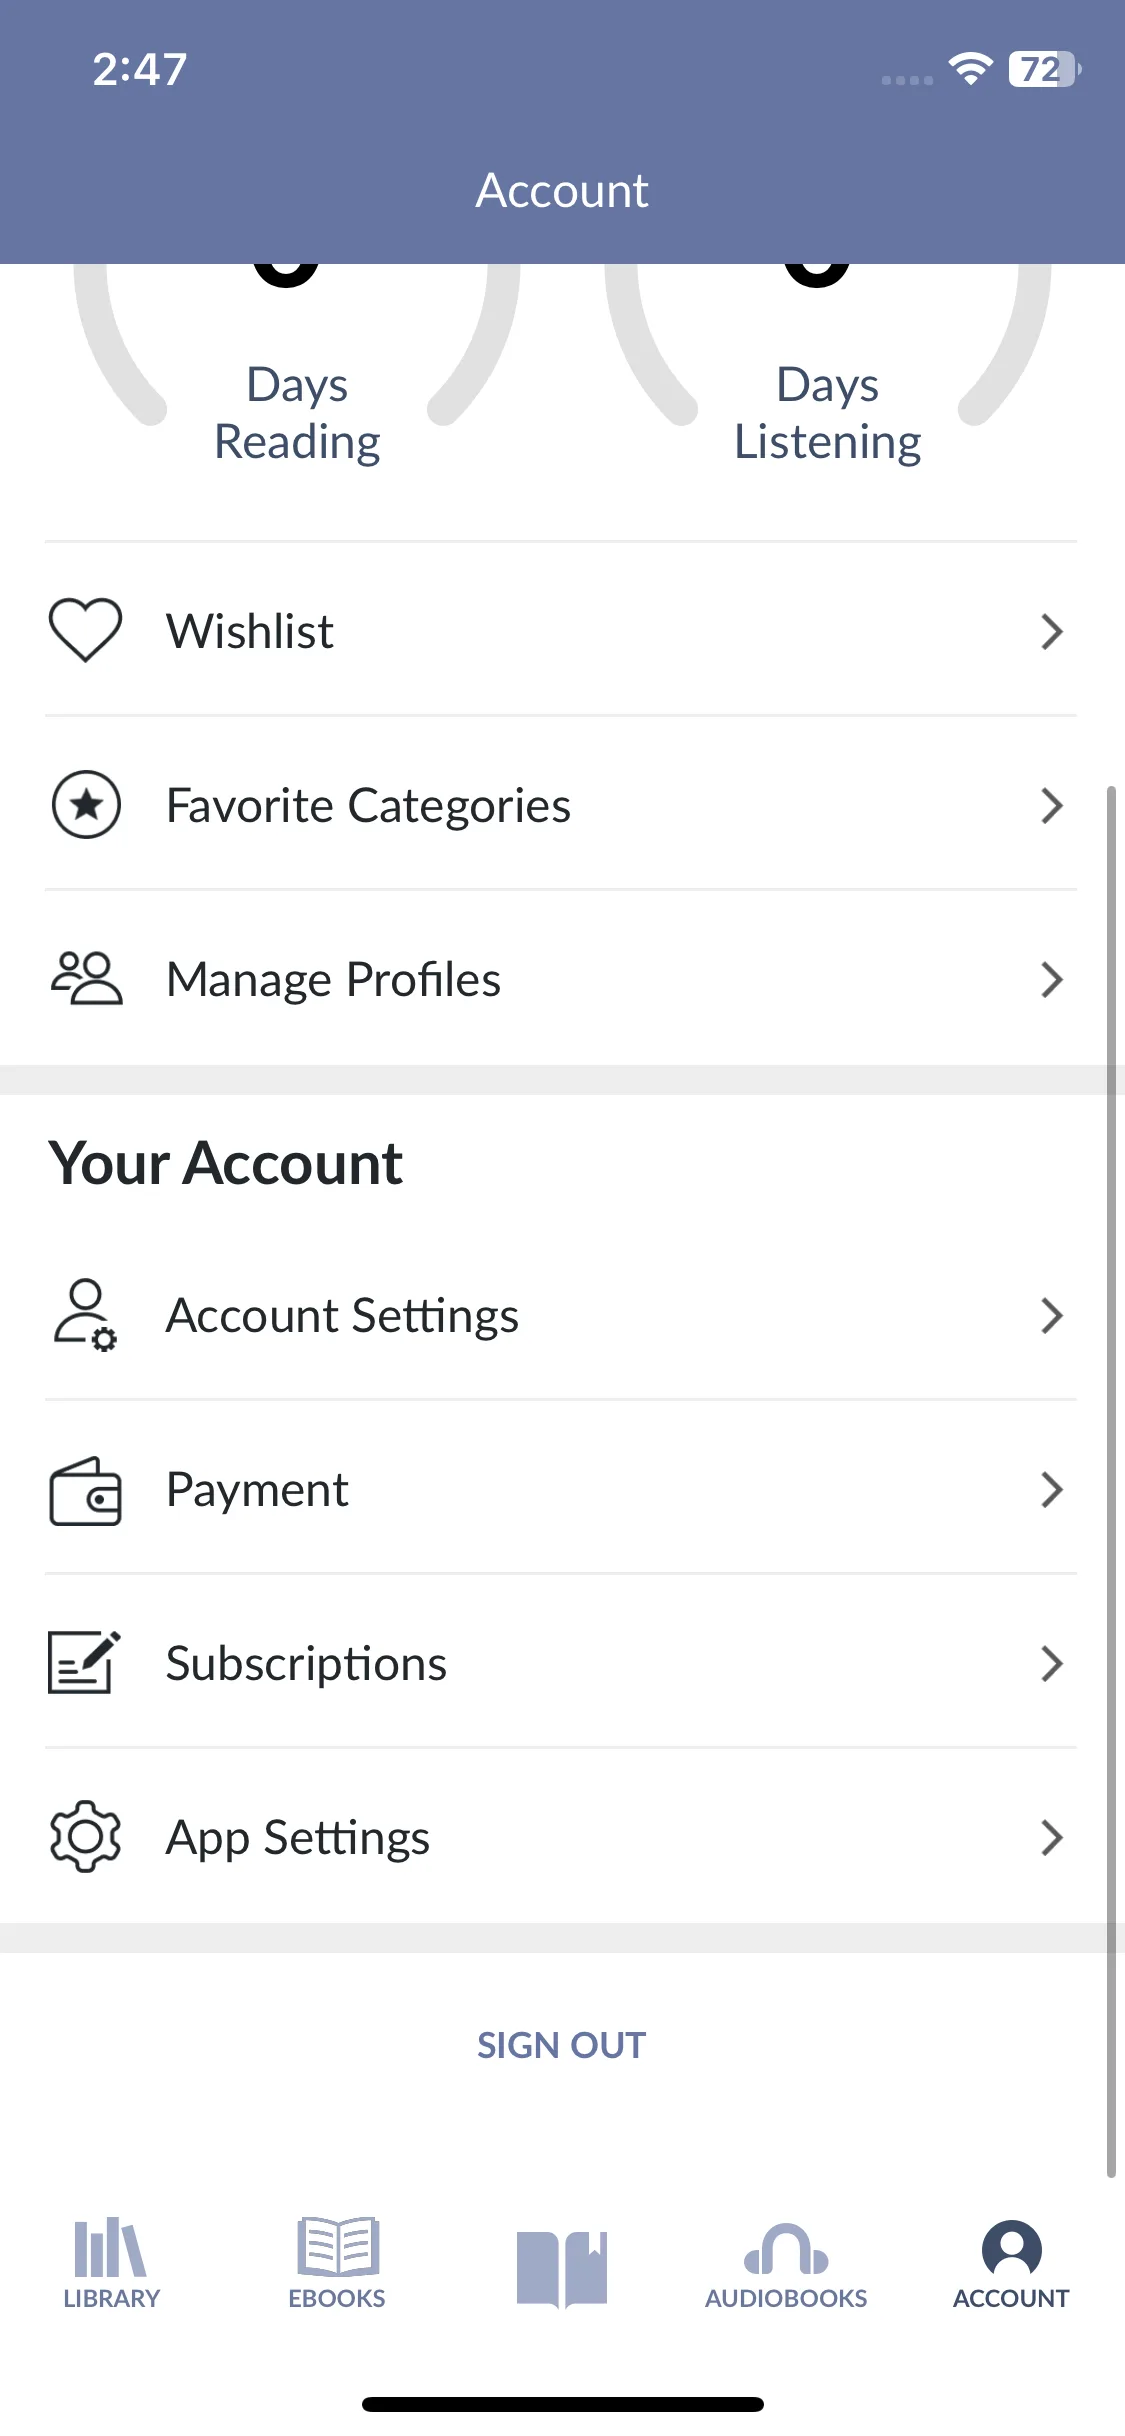1125x2436 pixels.
Task: Tap the Sign Out button
Action: 562,2045
